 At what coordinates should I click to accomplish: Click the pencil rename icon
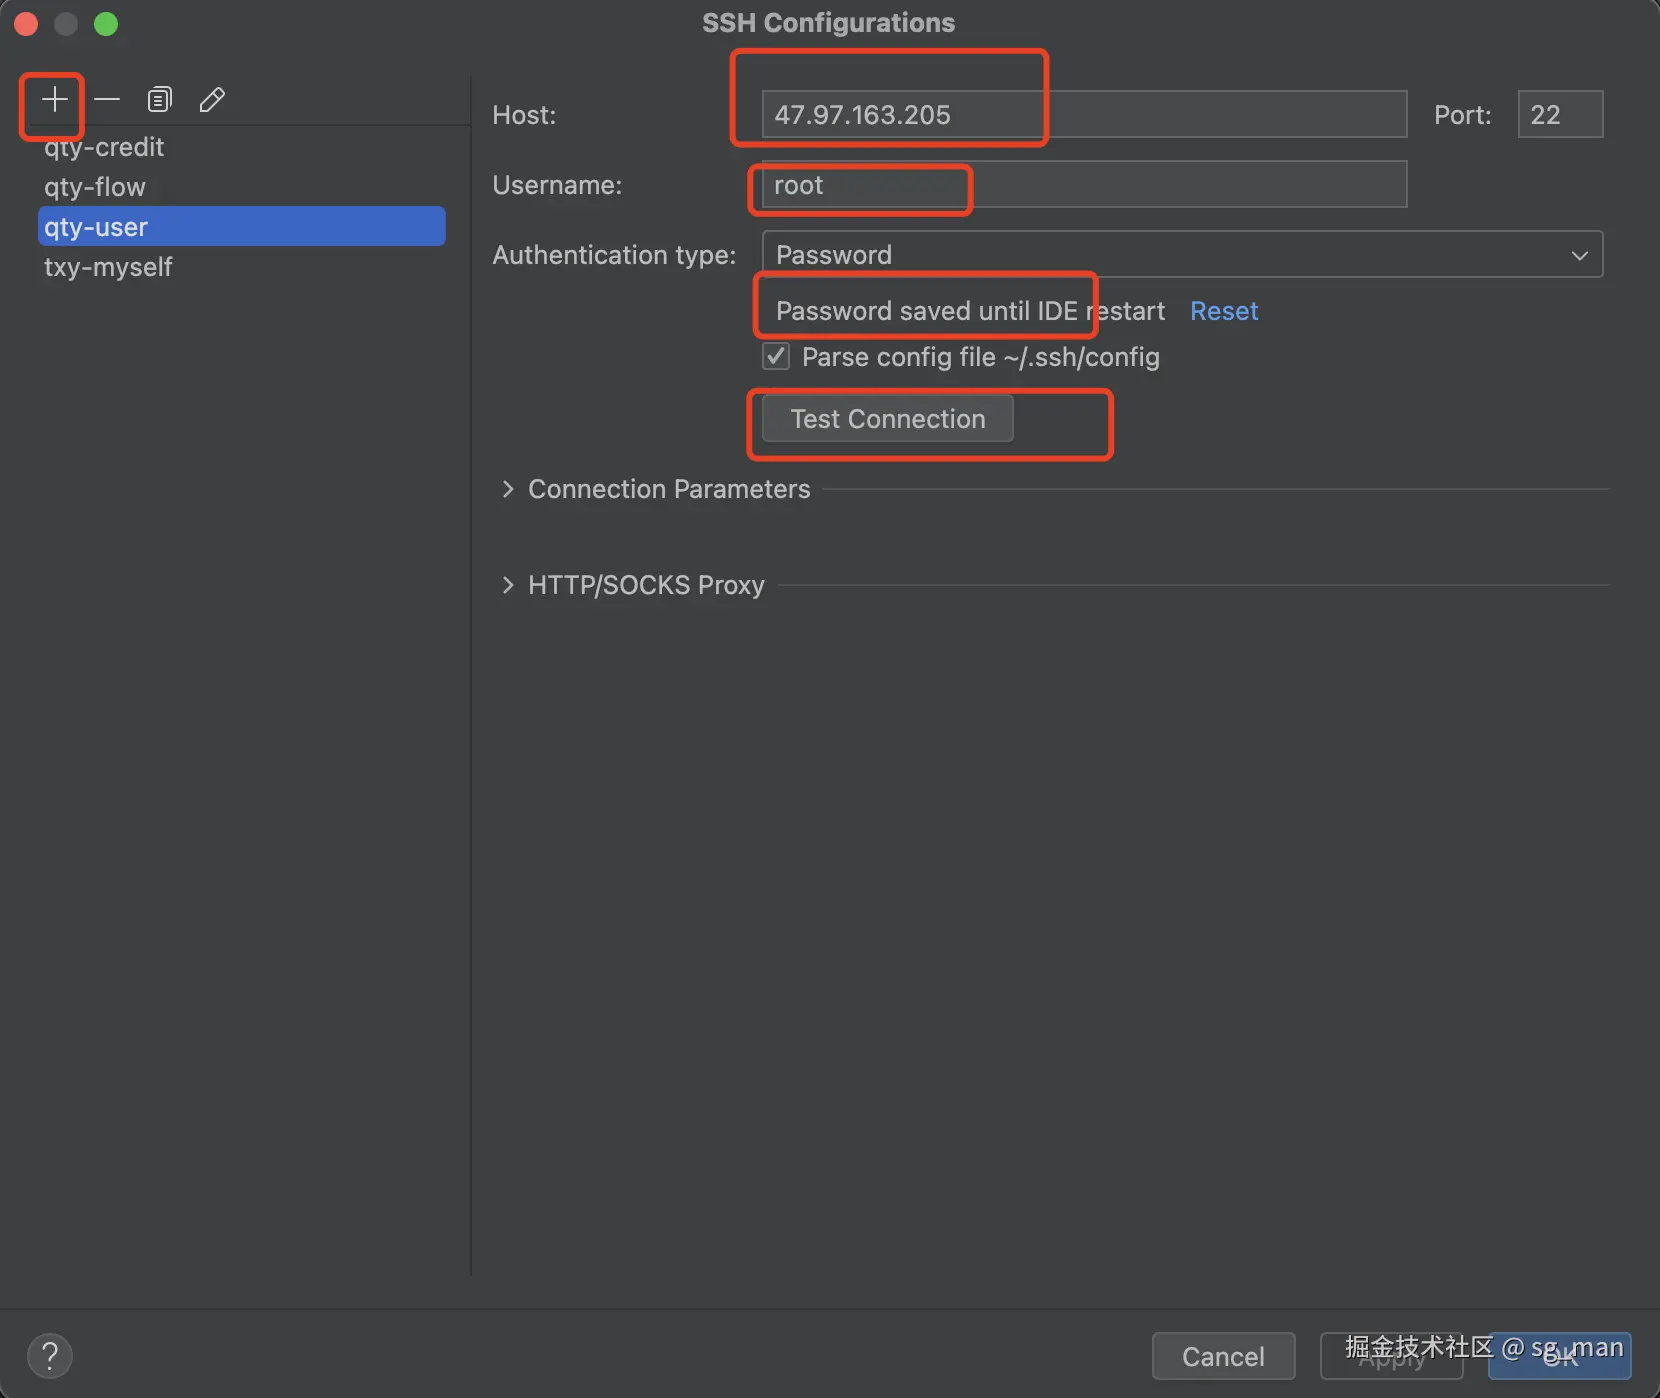click(212, 99)
